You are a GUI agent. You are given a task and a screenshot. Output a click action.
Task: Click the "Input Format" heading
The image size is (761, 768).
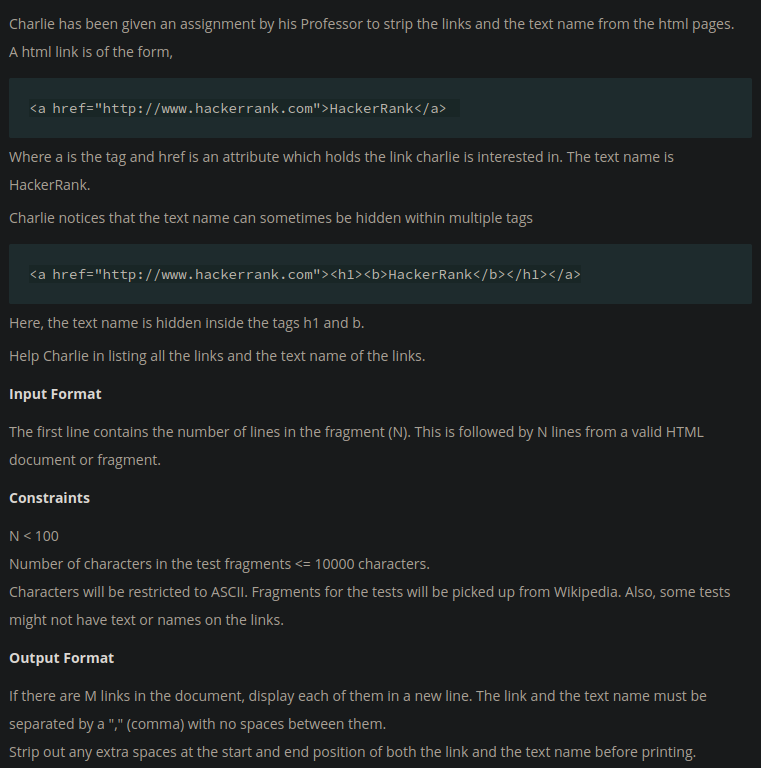click(55, 394)
